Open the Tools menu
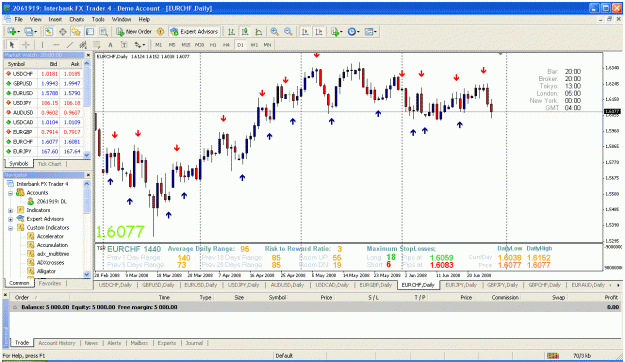The width and height of the screenshot is (625, 362). 98,19
